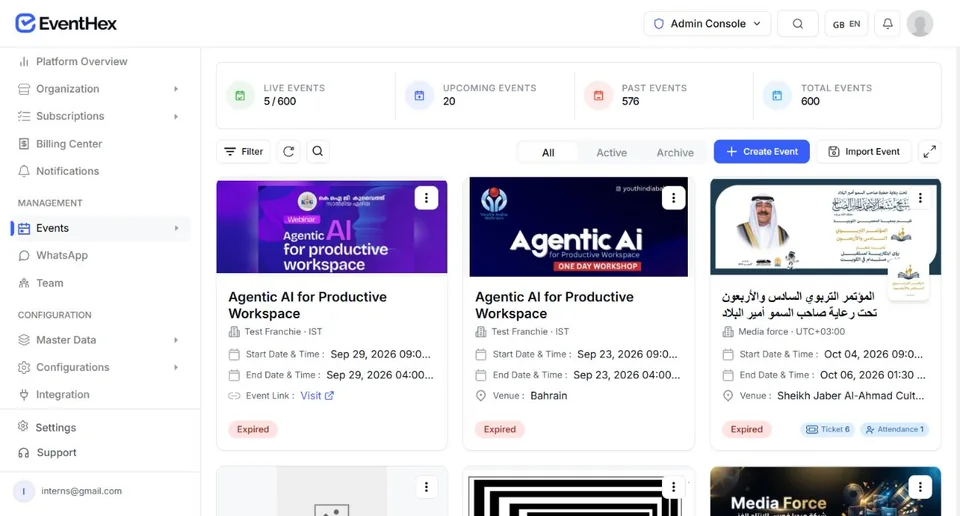Open the search icon in top header

click(798, 24)
